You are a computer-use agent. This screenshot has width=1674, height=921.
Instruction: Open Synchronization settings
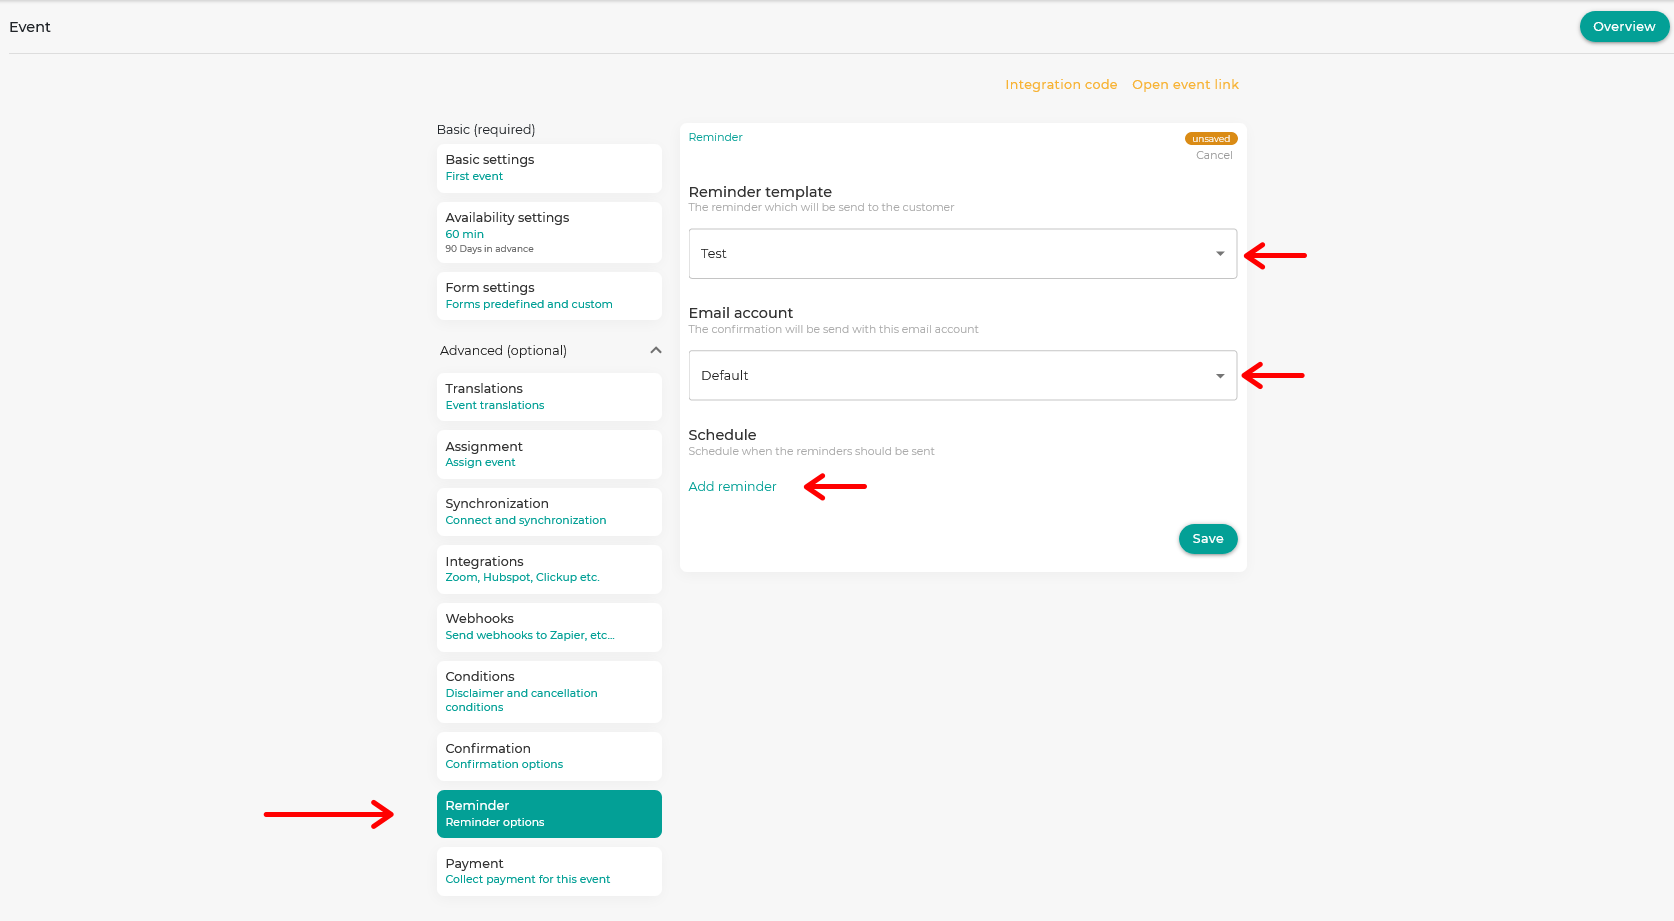pyautogui.click(x=549, y=512)
